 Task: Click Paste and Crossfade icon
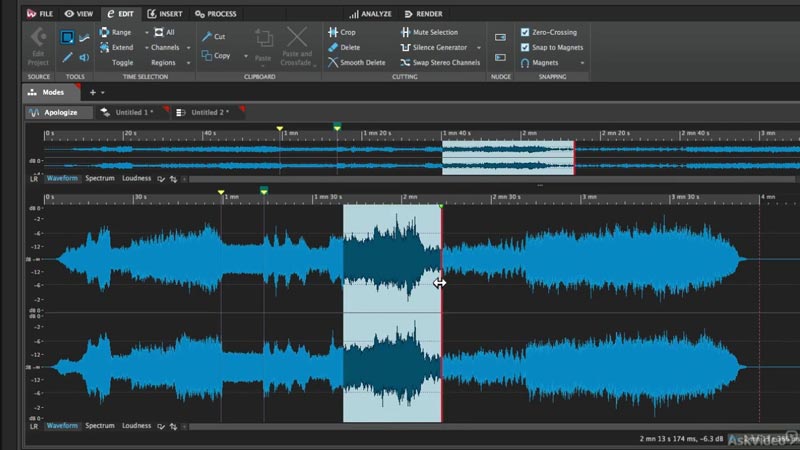[296, 37]
